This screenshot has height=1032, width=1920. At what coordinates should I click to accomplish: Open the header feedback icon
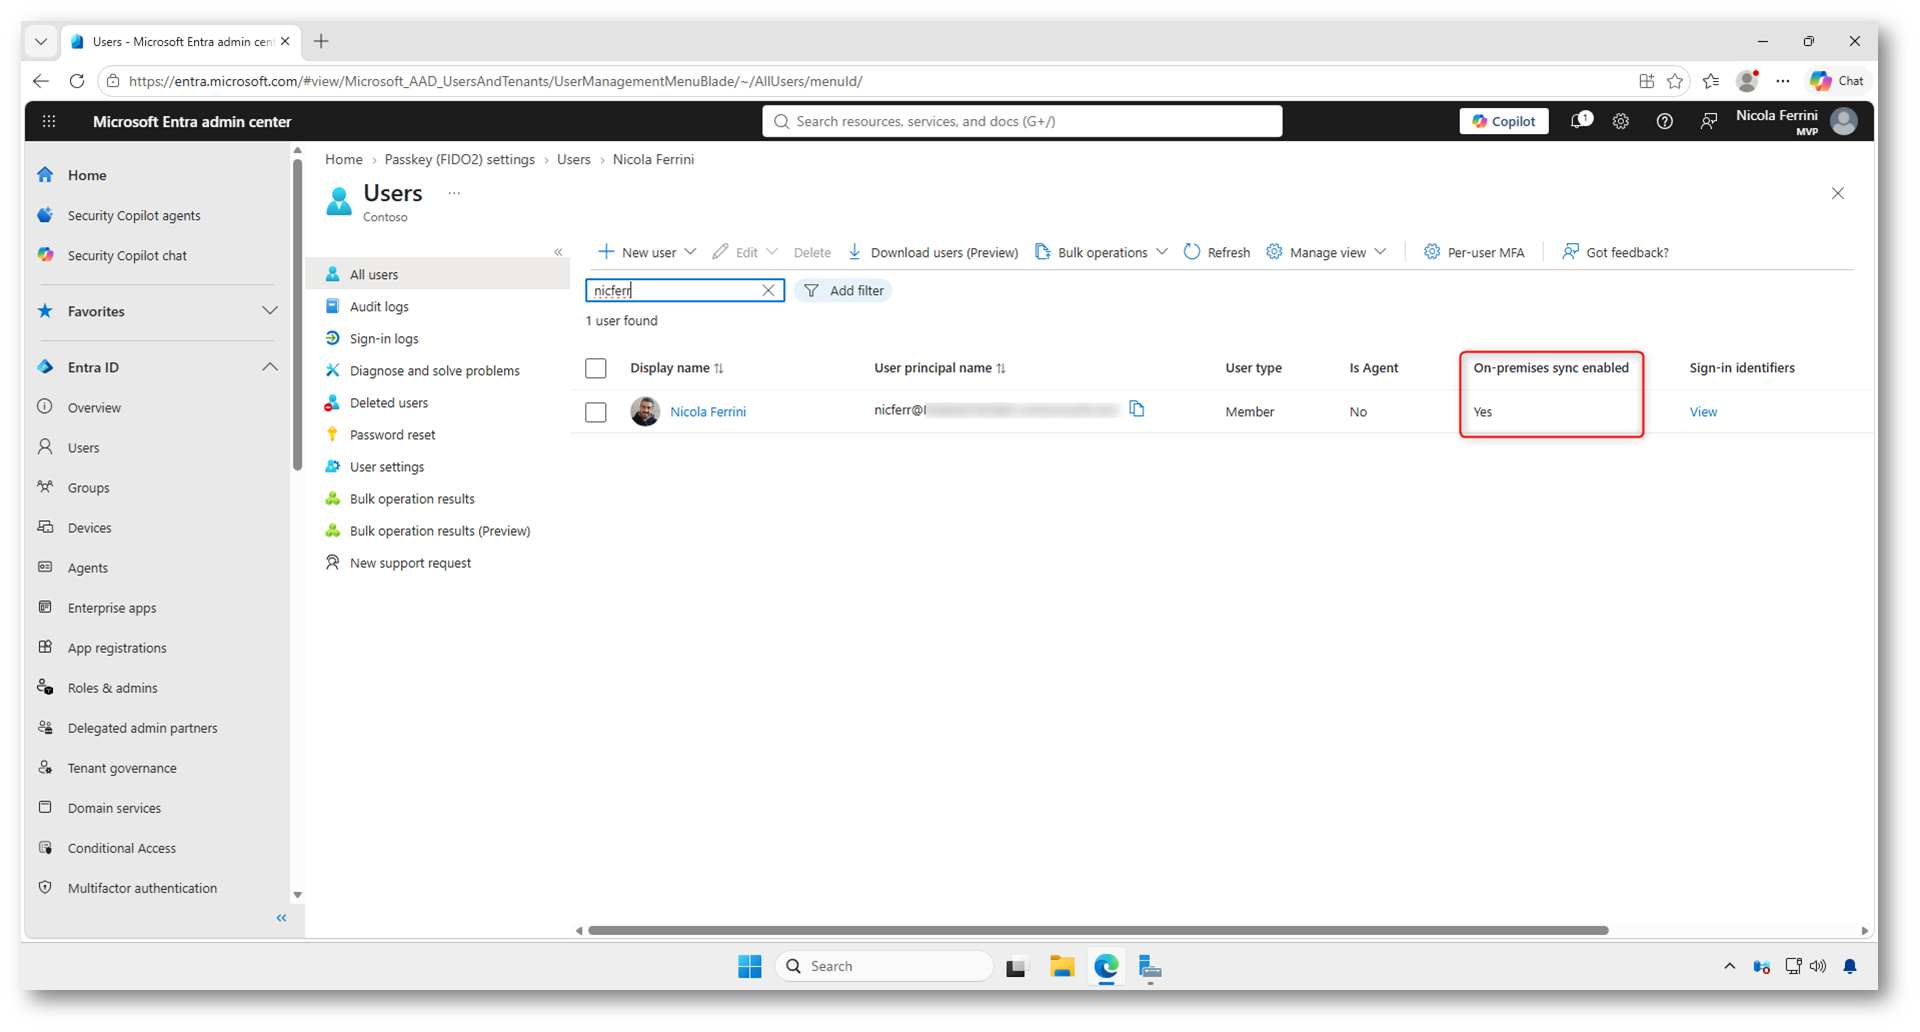[x=1709, y=121]
